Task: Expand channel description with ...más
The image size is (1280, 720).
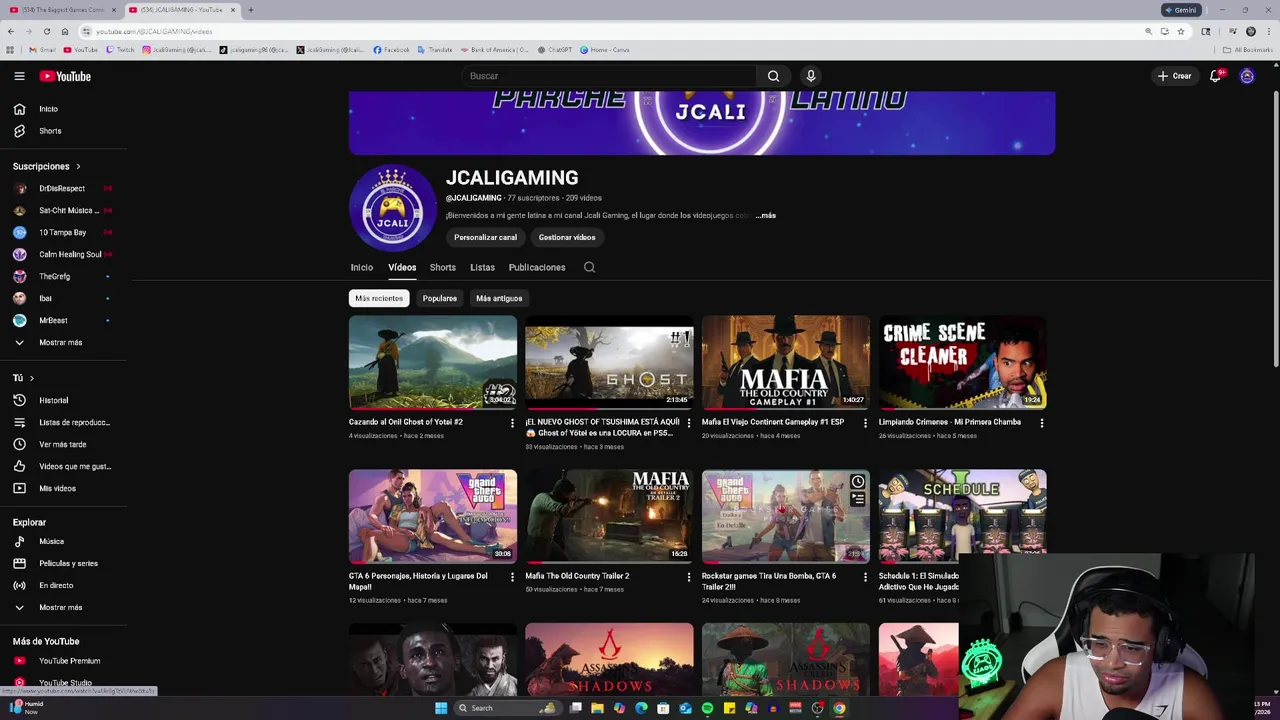Action: (x=765, y=215)
